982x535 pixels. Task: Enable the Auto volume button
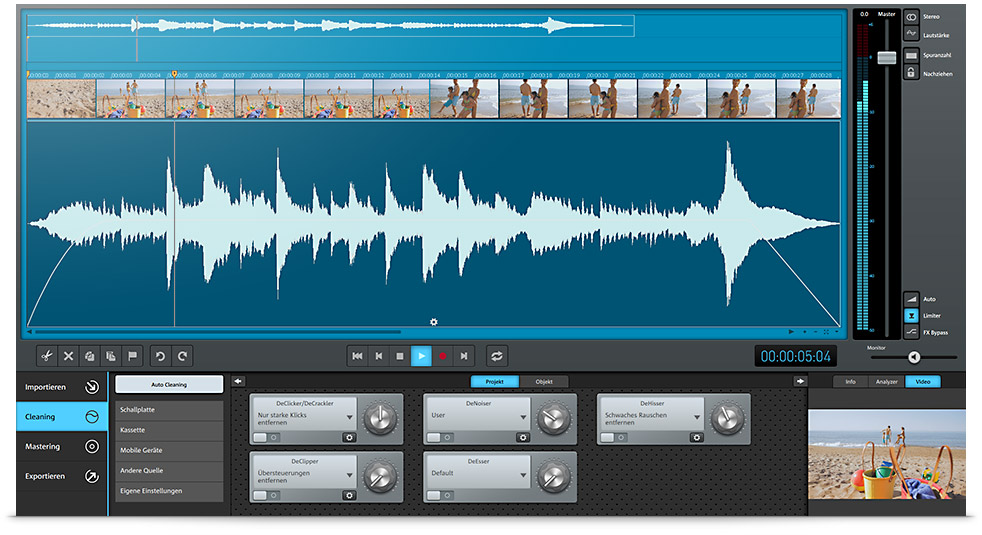pos(911,299)
